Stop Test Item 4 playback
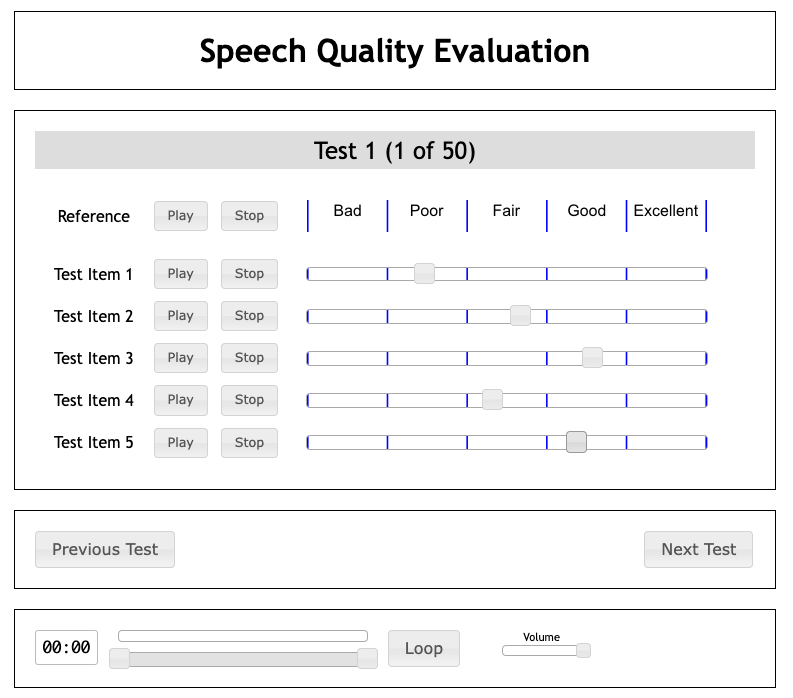Screen dimensions: 793x698 coord(249,400)
